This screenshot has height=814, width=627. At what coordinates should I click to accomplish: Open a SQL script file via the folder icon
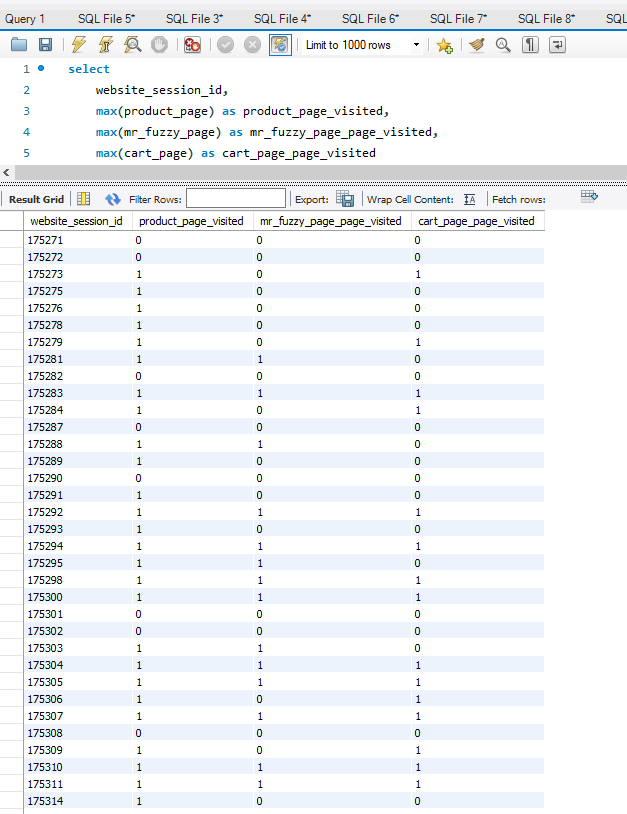pyautogui.click(x=19, y=45)
